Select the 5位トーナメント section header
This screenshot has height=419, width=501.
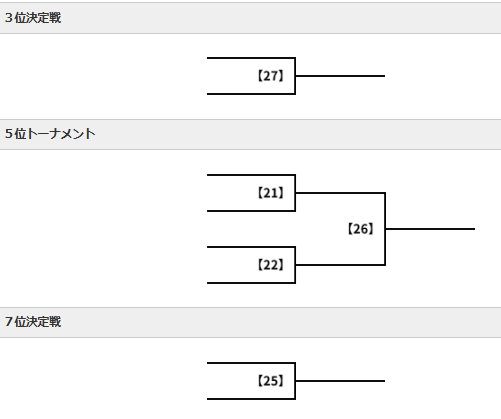[250, 134]
